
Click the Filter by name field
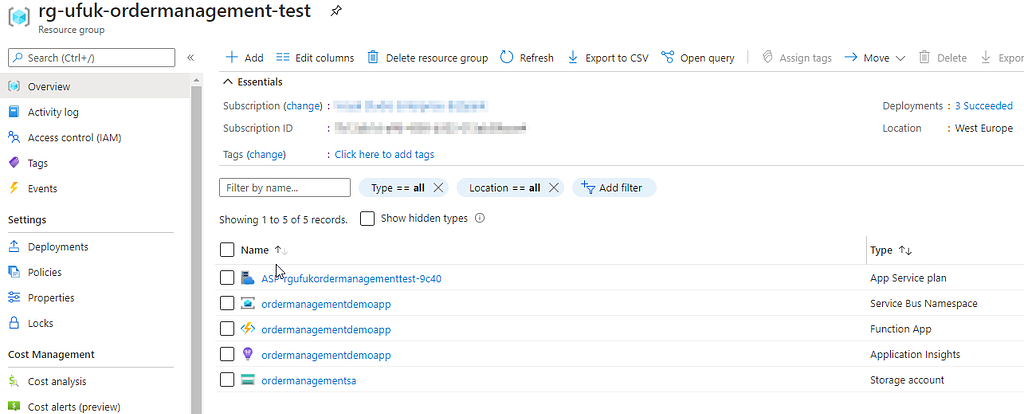click(x=285, y=187)
